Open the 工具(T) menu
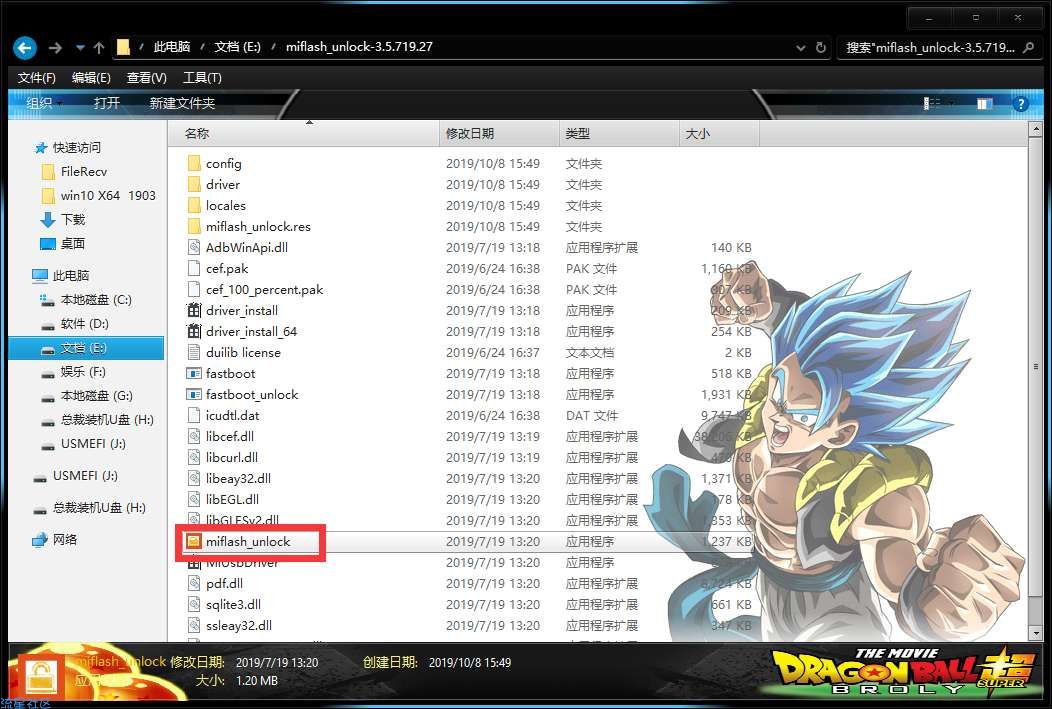This screenshot has width=1052, height=709. pos(202,78)
